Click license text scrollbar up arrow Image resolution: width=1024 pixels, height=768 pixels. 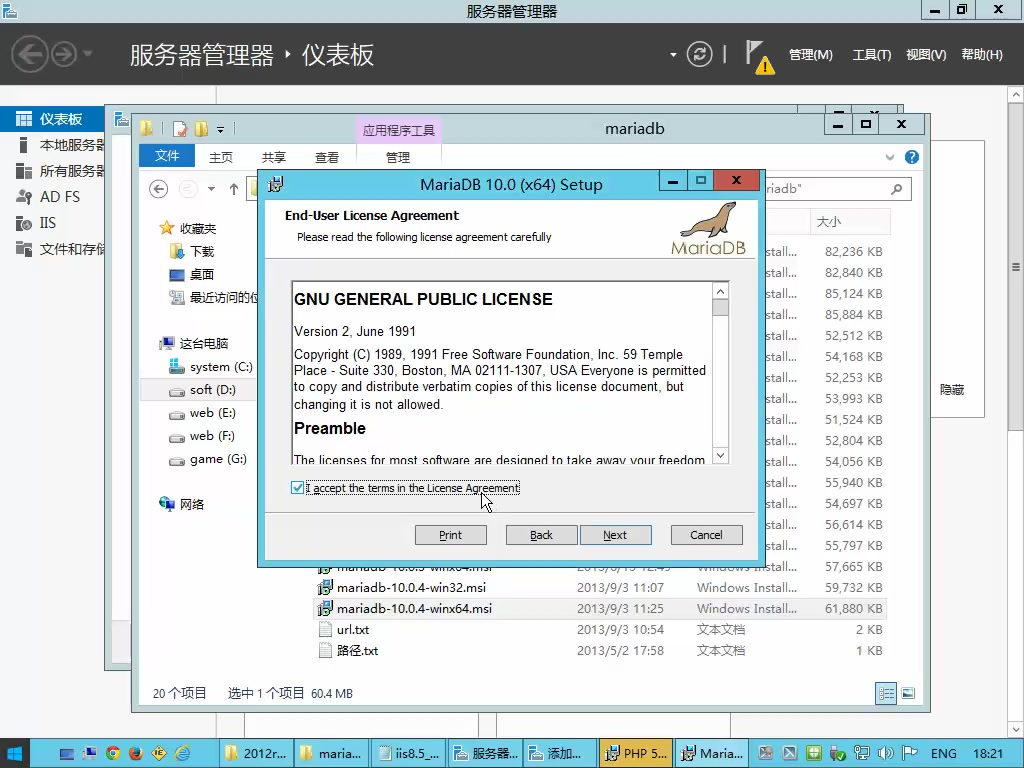(x=720, y=291)
